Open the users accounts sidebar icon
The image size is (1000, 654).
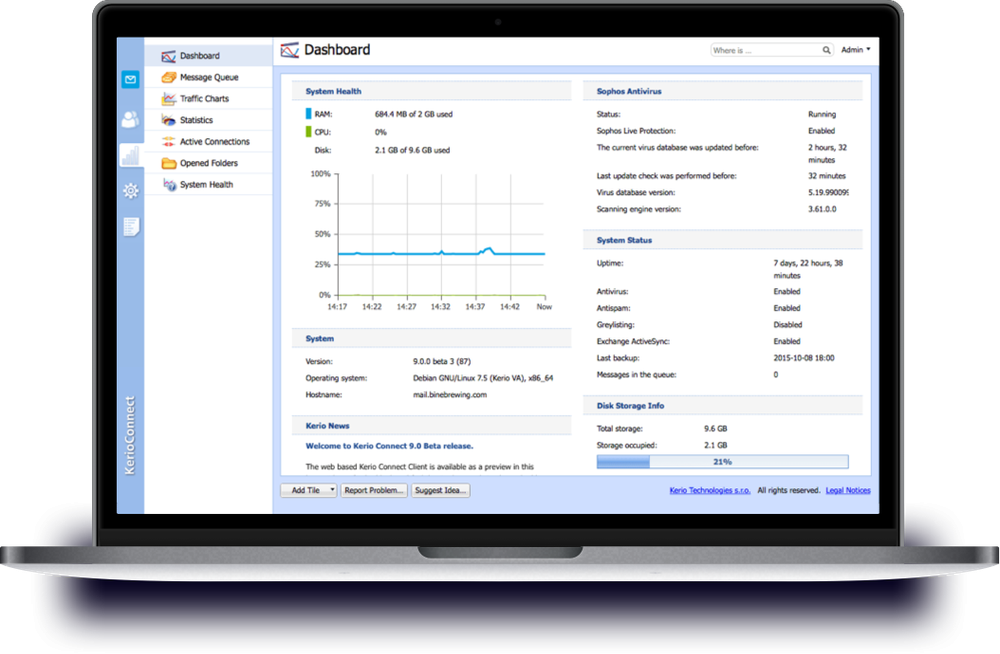click(x=131, y=119)
